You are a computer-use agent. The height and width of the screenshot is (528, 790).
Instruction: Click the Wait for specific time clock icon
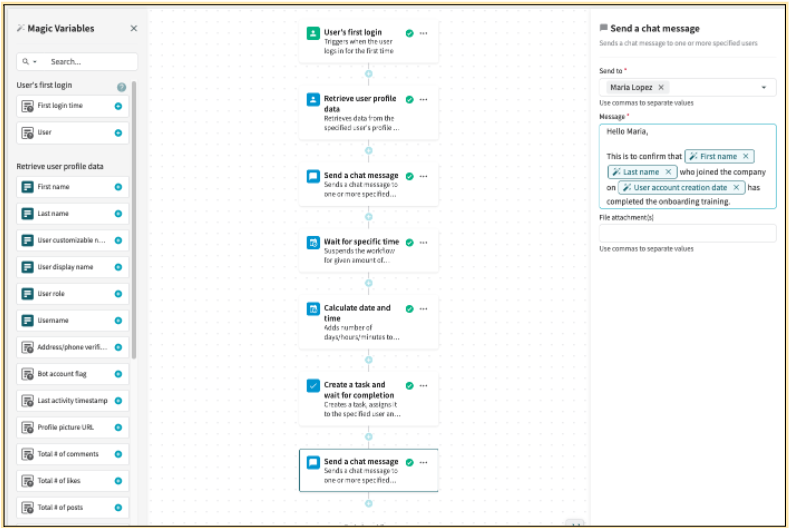tap(313, 242)
